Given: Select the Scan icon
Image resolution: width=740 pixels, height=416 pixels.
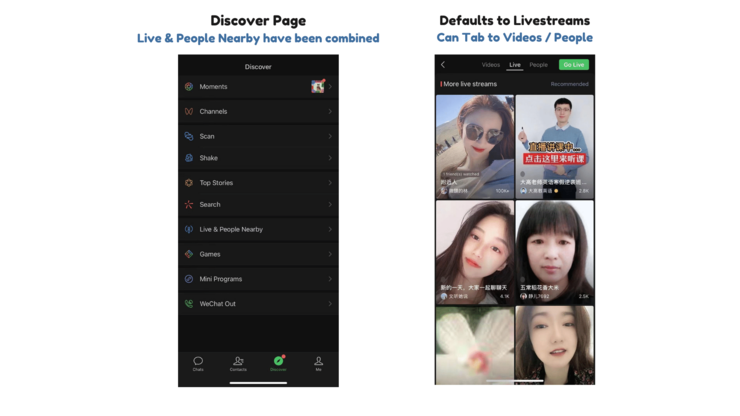Looking at the screenshot, I should pos(189,136).
